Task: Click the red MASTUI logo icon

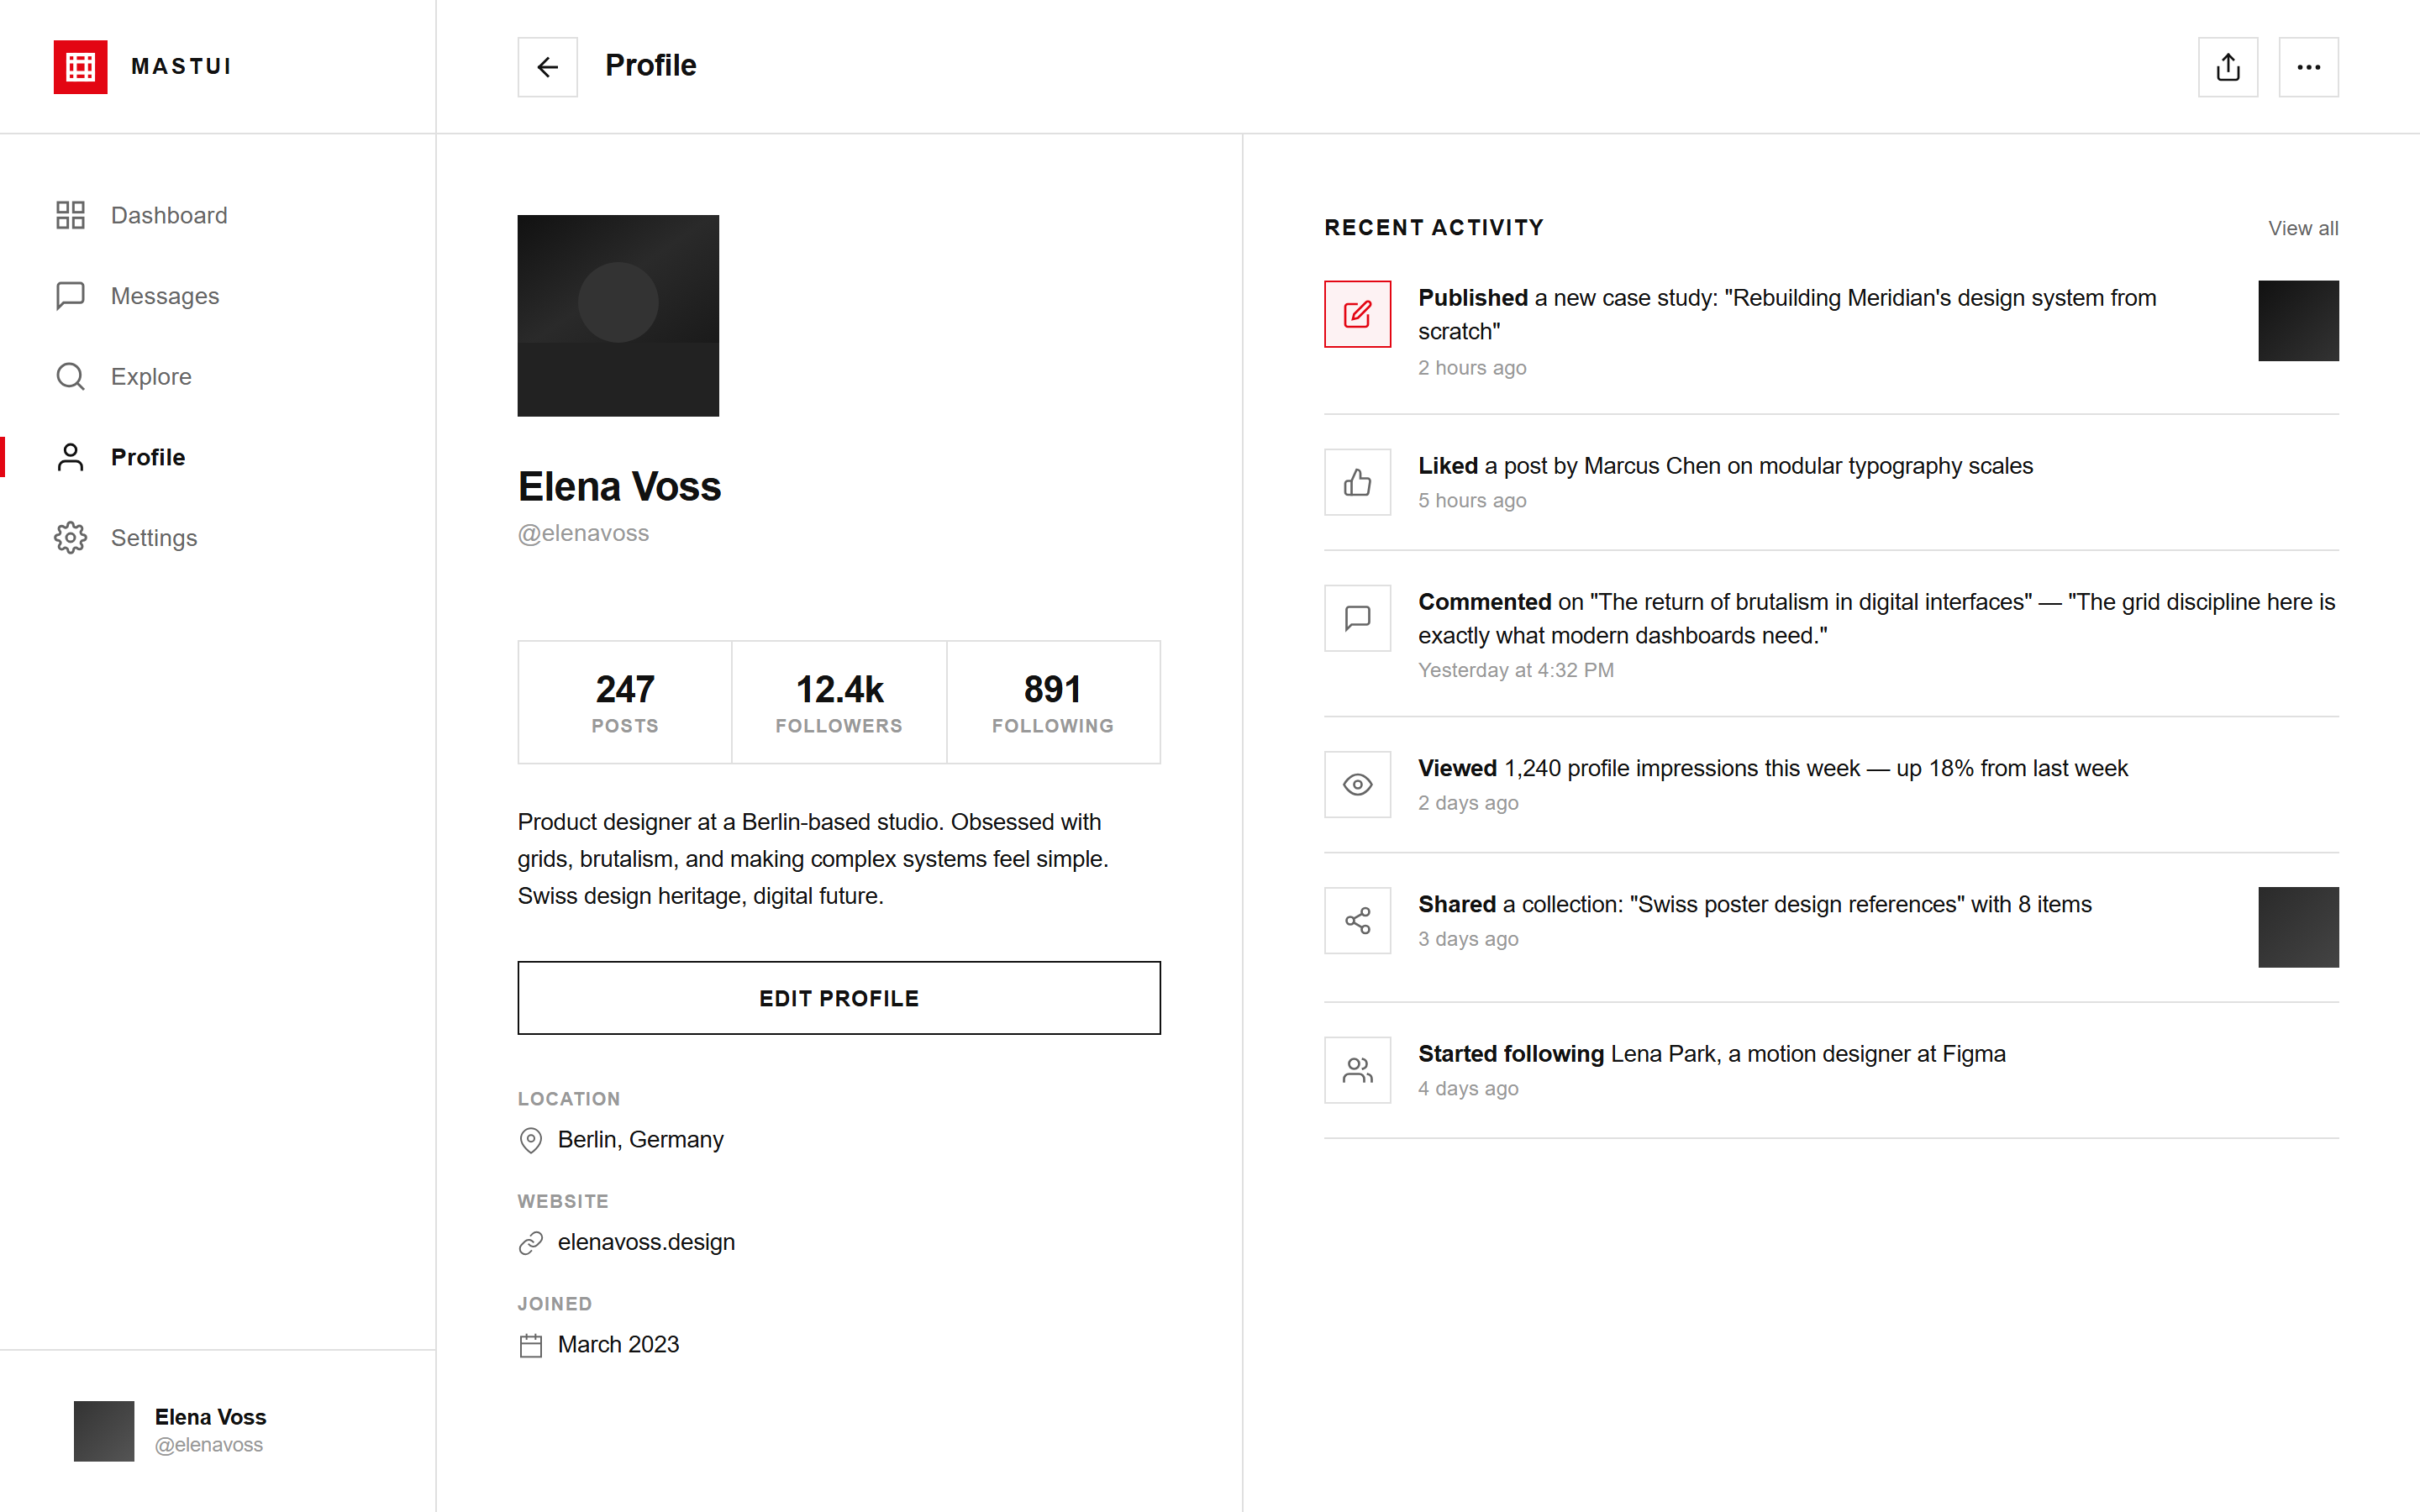Action: (x=80, y=67)
